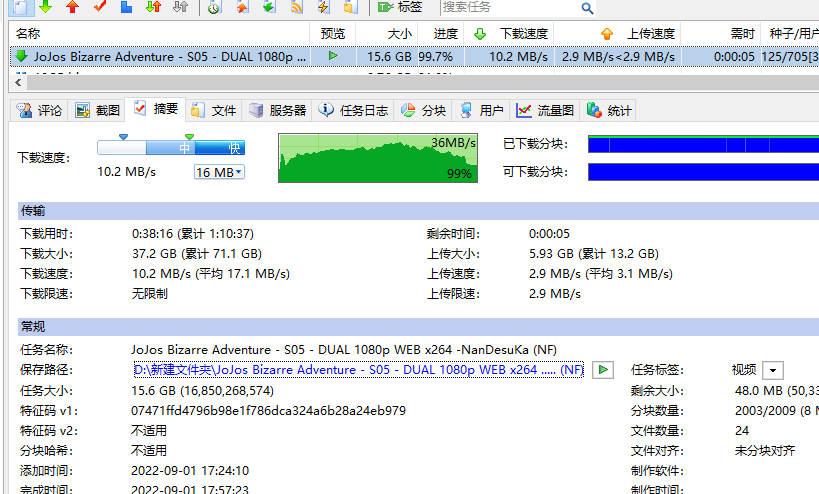Open the D:\新建文件夹 save path link

(x=358, y=370)
